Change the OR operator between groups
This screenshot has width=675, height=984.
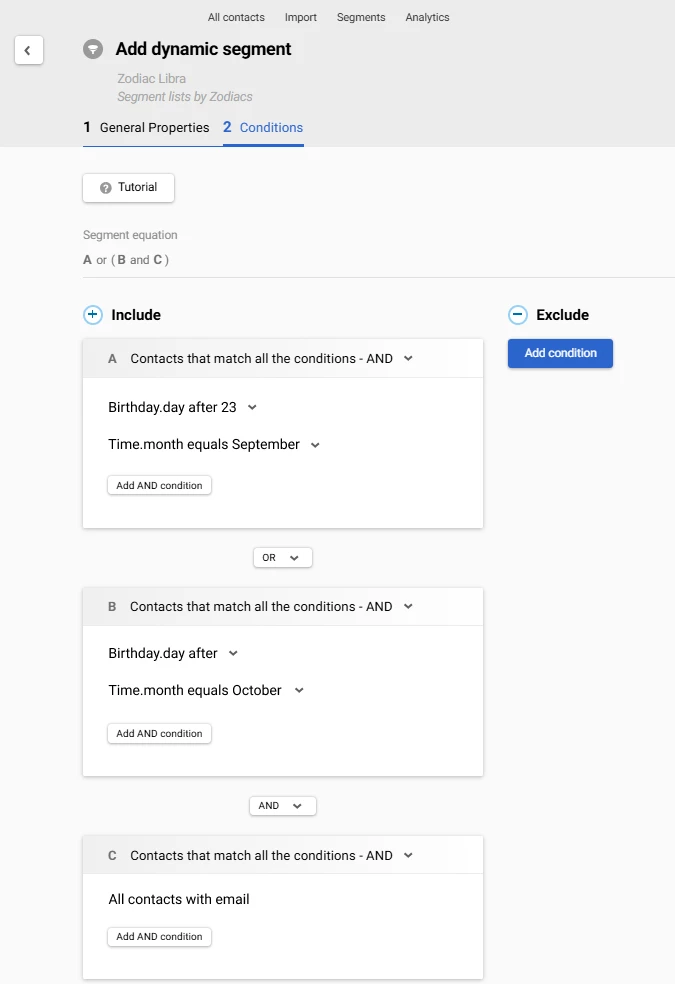[282, 558]
